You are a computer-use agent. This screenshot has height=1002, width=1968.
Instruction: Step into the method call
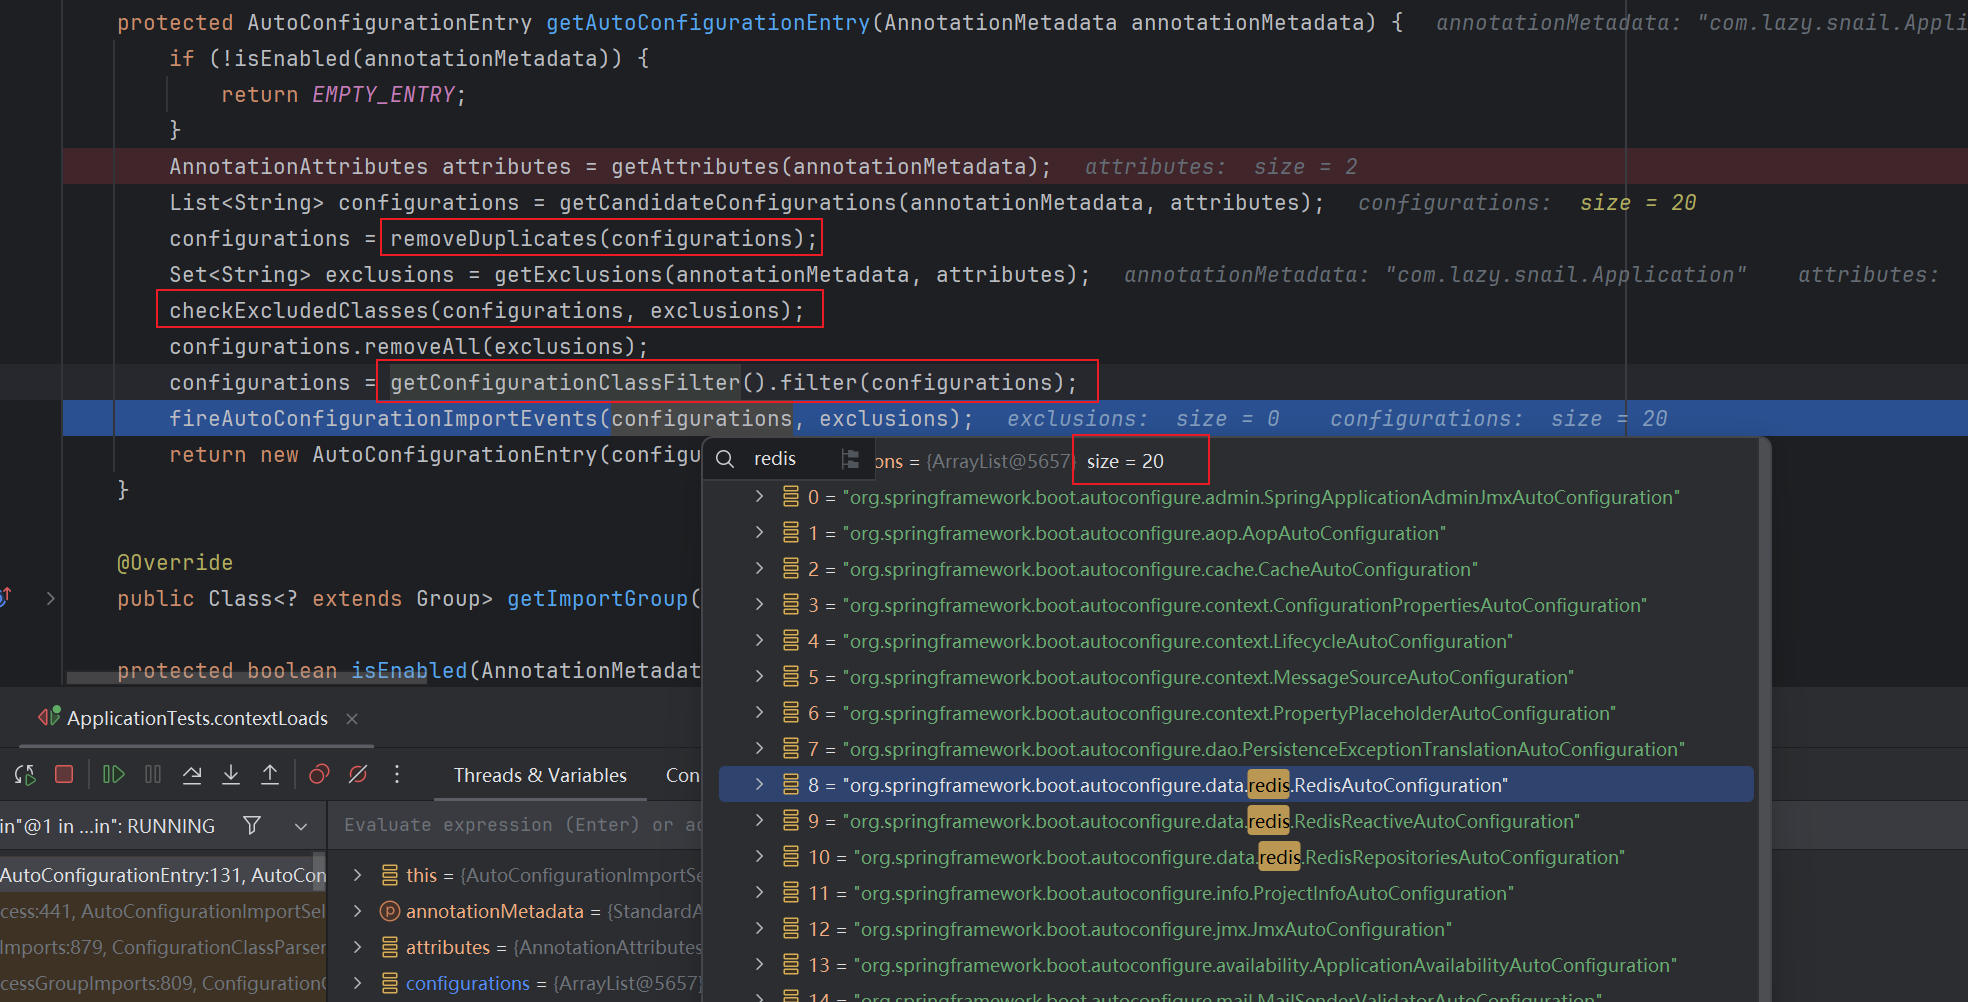(231, 774)
